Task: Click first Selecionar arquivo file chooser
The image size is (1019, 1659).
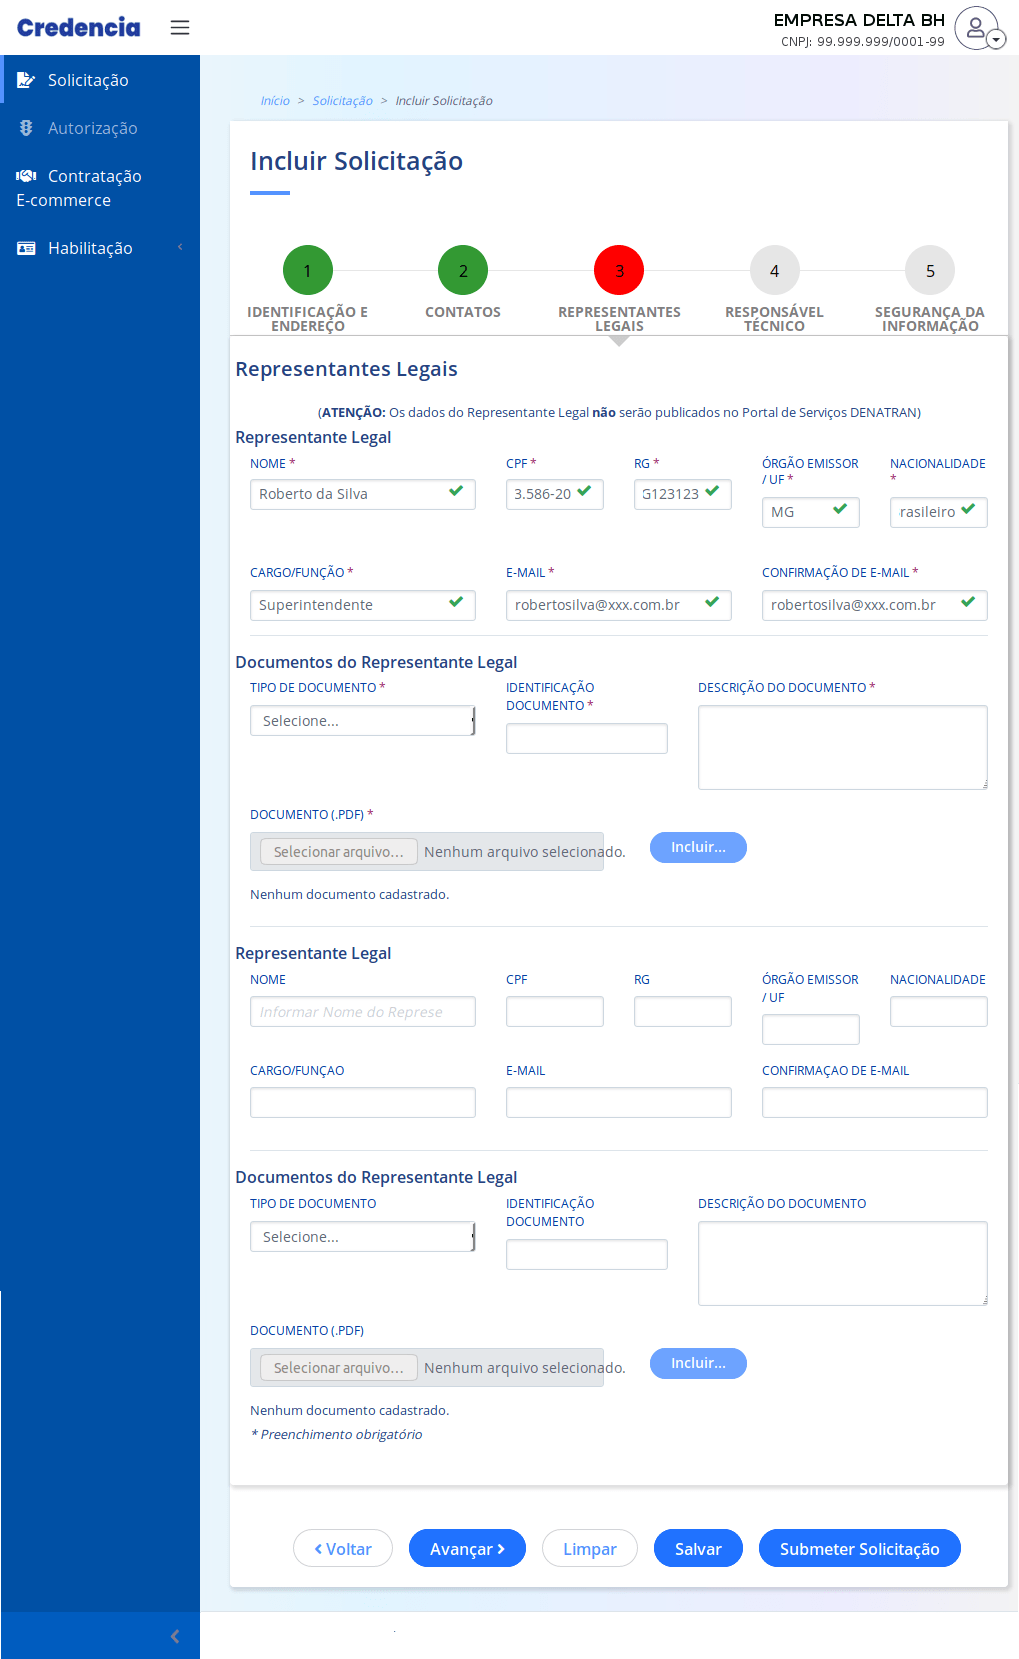Action: 339,852
